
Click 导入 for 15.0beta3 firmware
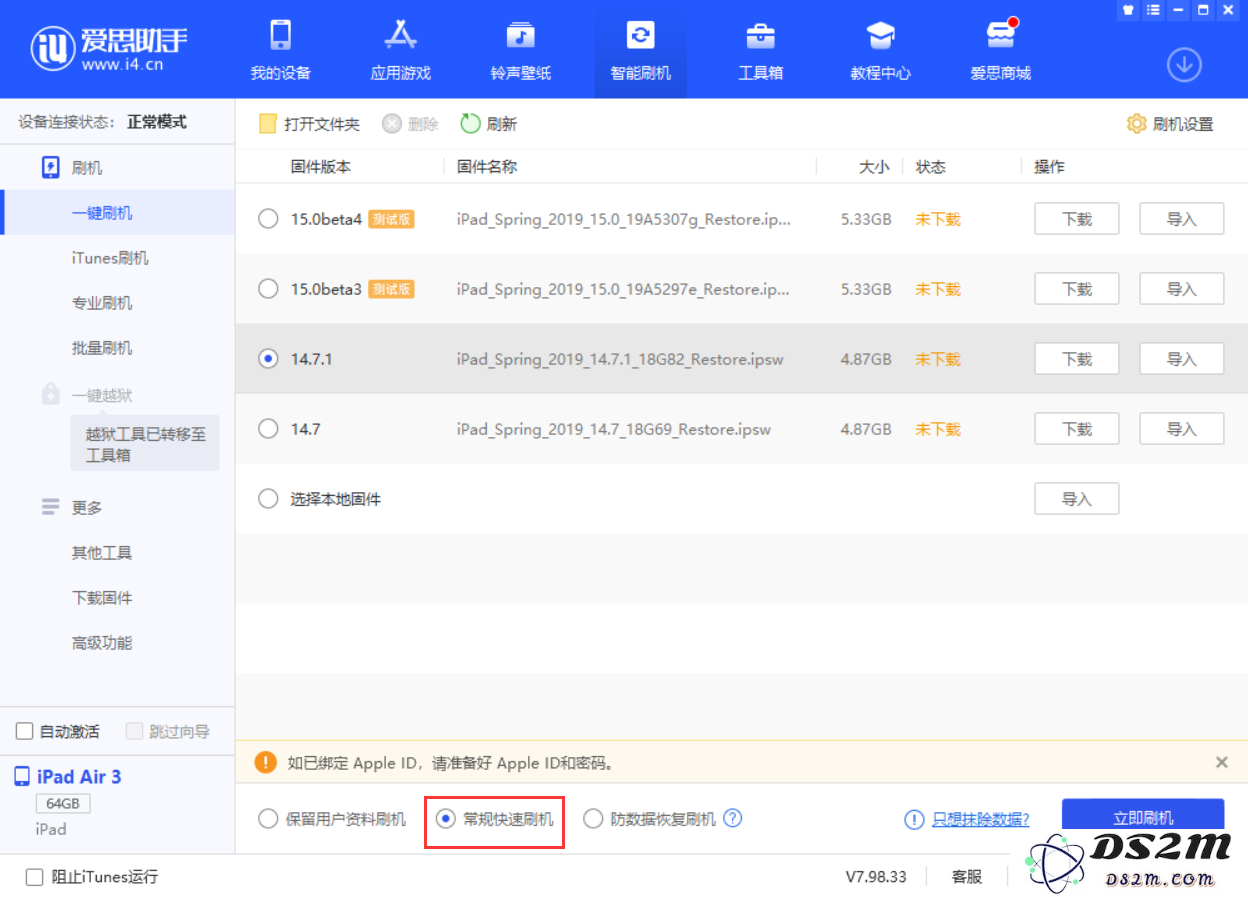pyautogui.click(x=1182, y=289)
